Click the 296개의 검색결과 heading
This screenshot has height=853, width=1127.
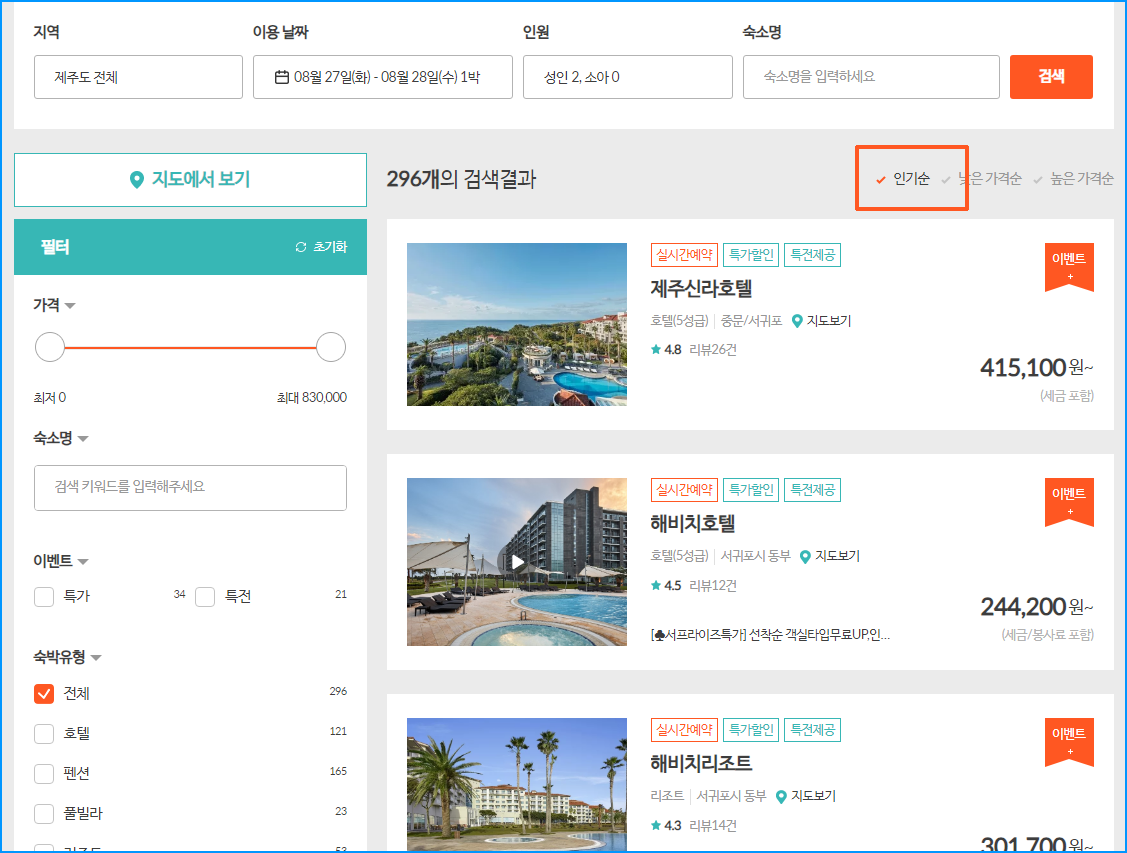[461, 179]
